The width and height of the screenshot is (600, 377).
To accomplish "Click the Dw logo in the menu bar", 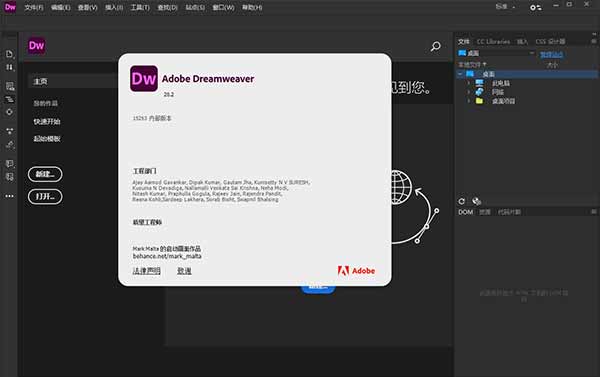I will [10, 7].
